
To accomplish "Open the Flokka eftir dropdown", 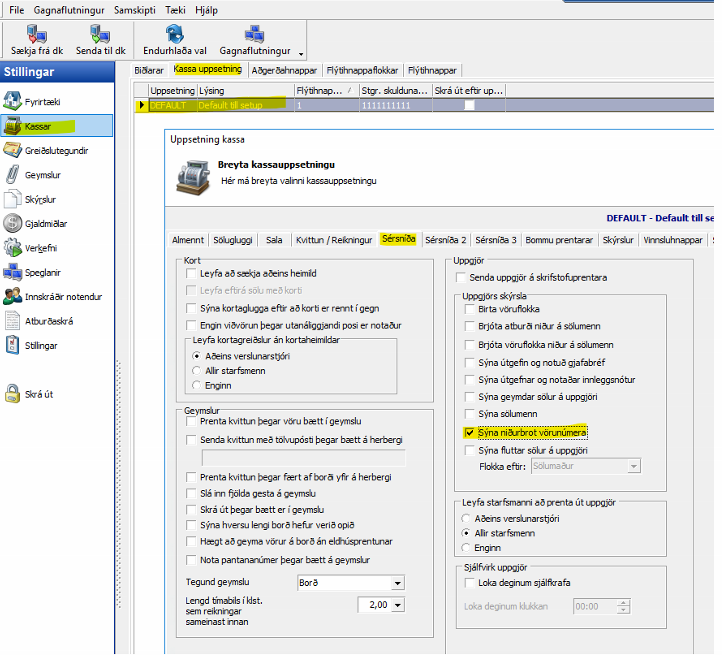I will 632,465.
